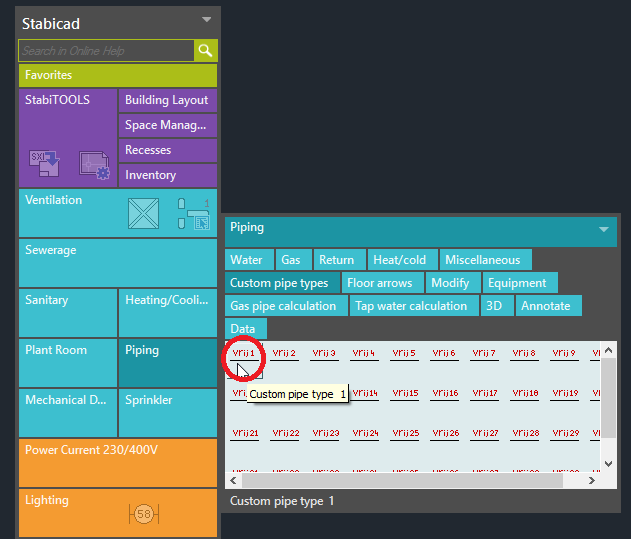Viewport: 631px width, 539px height.
Task: Select the Vrij 5 pipe type icon
Action: pos(404,354)
